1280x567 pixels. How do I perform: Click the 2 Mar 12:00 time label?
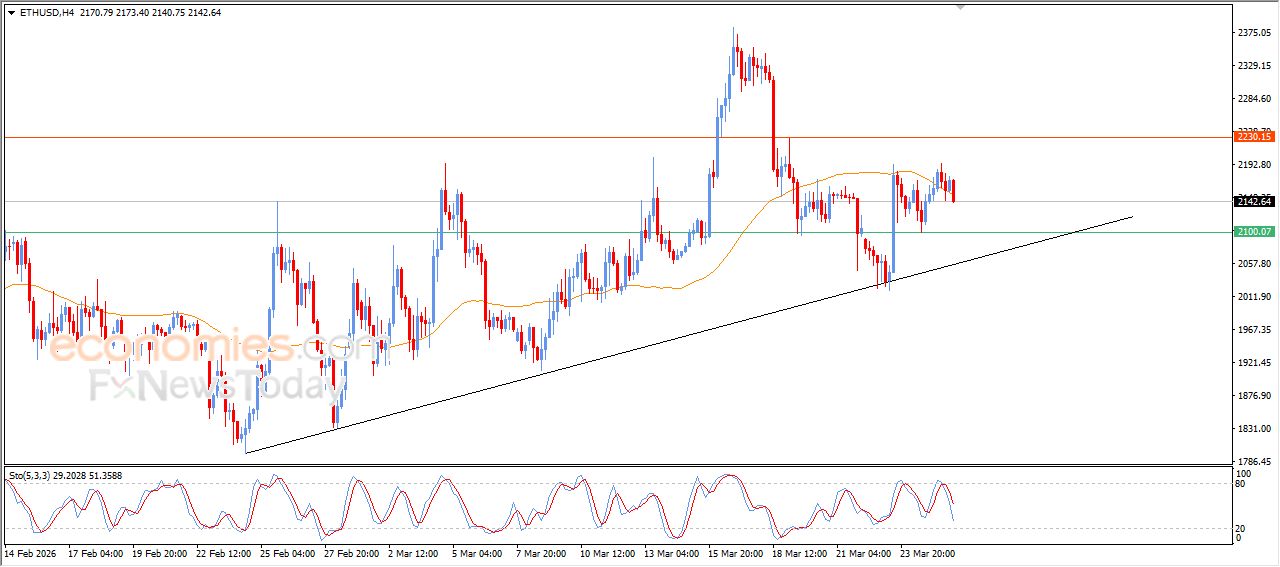tap(413, 552)
